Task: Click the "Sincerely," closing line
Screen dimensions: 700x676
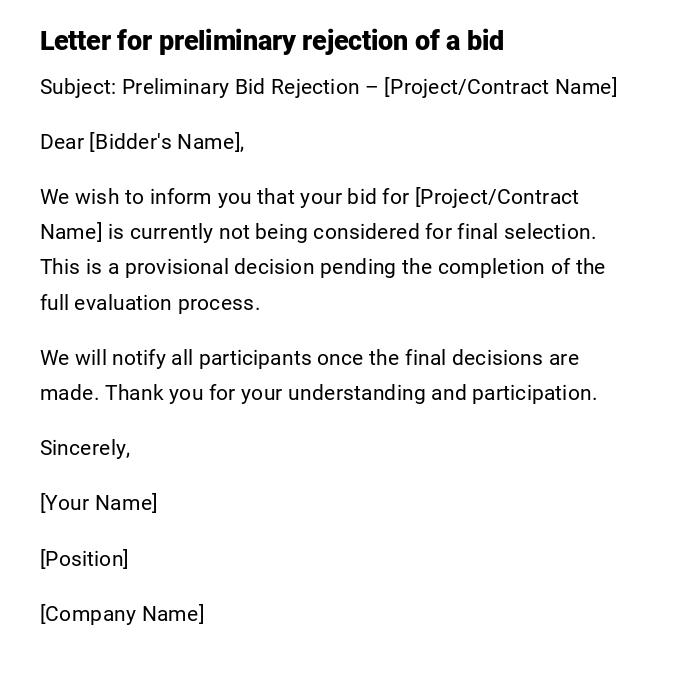Action: coord(85,448)
